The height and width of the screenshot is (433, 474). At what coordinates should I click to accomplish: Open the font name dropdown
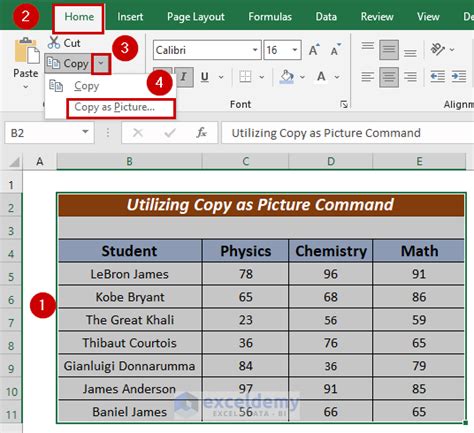click(255, 50)
